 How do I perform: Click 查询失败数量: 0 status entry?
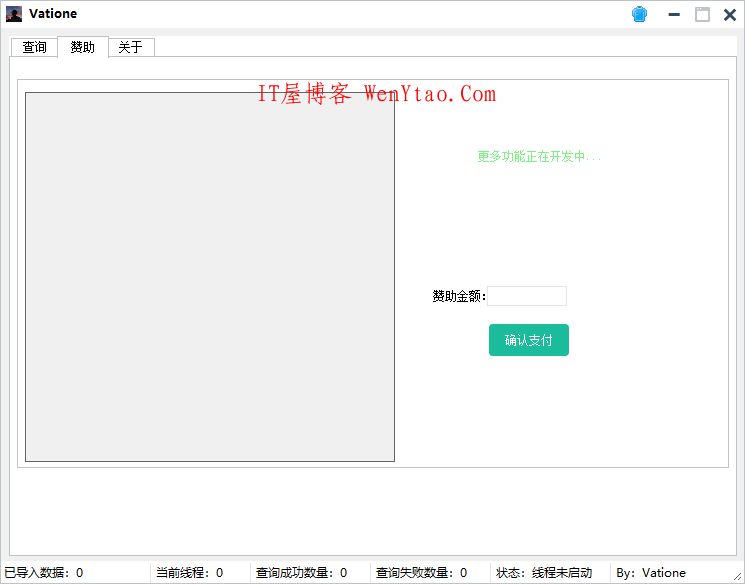(421, 573)
